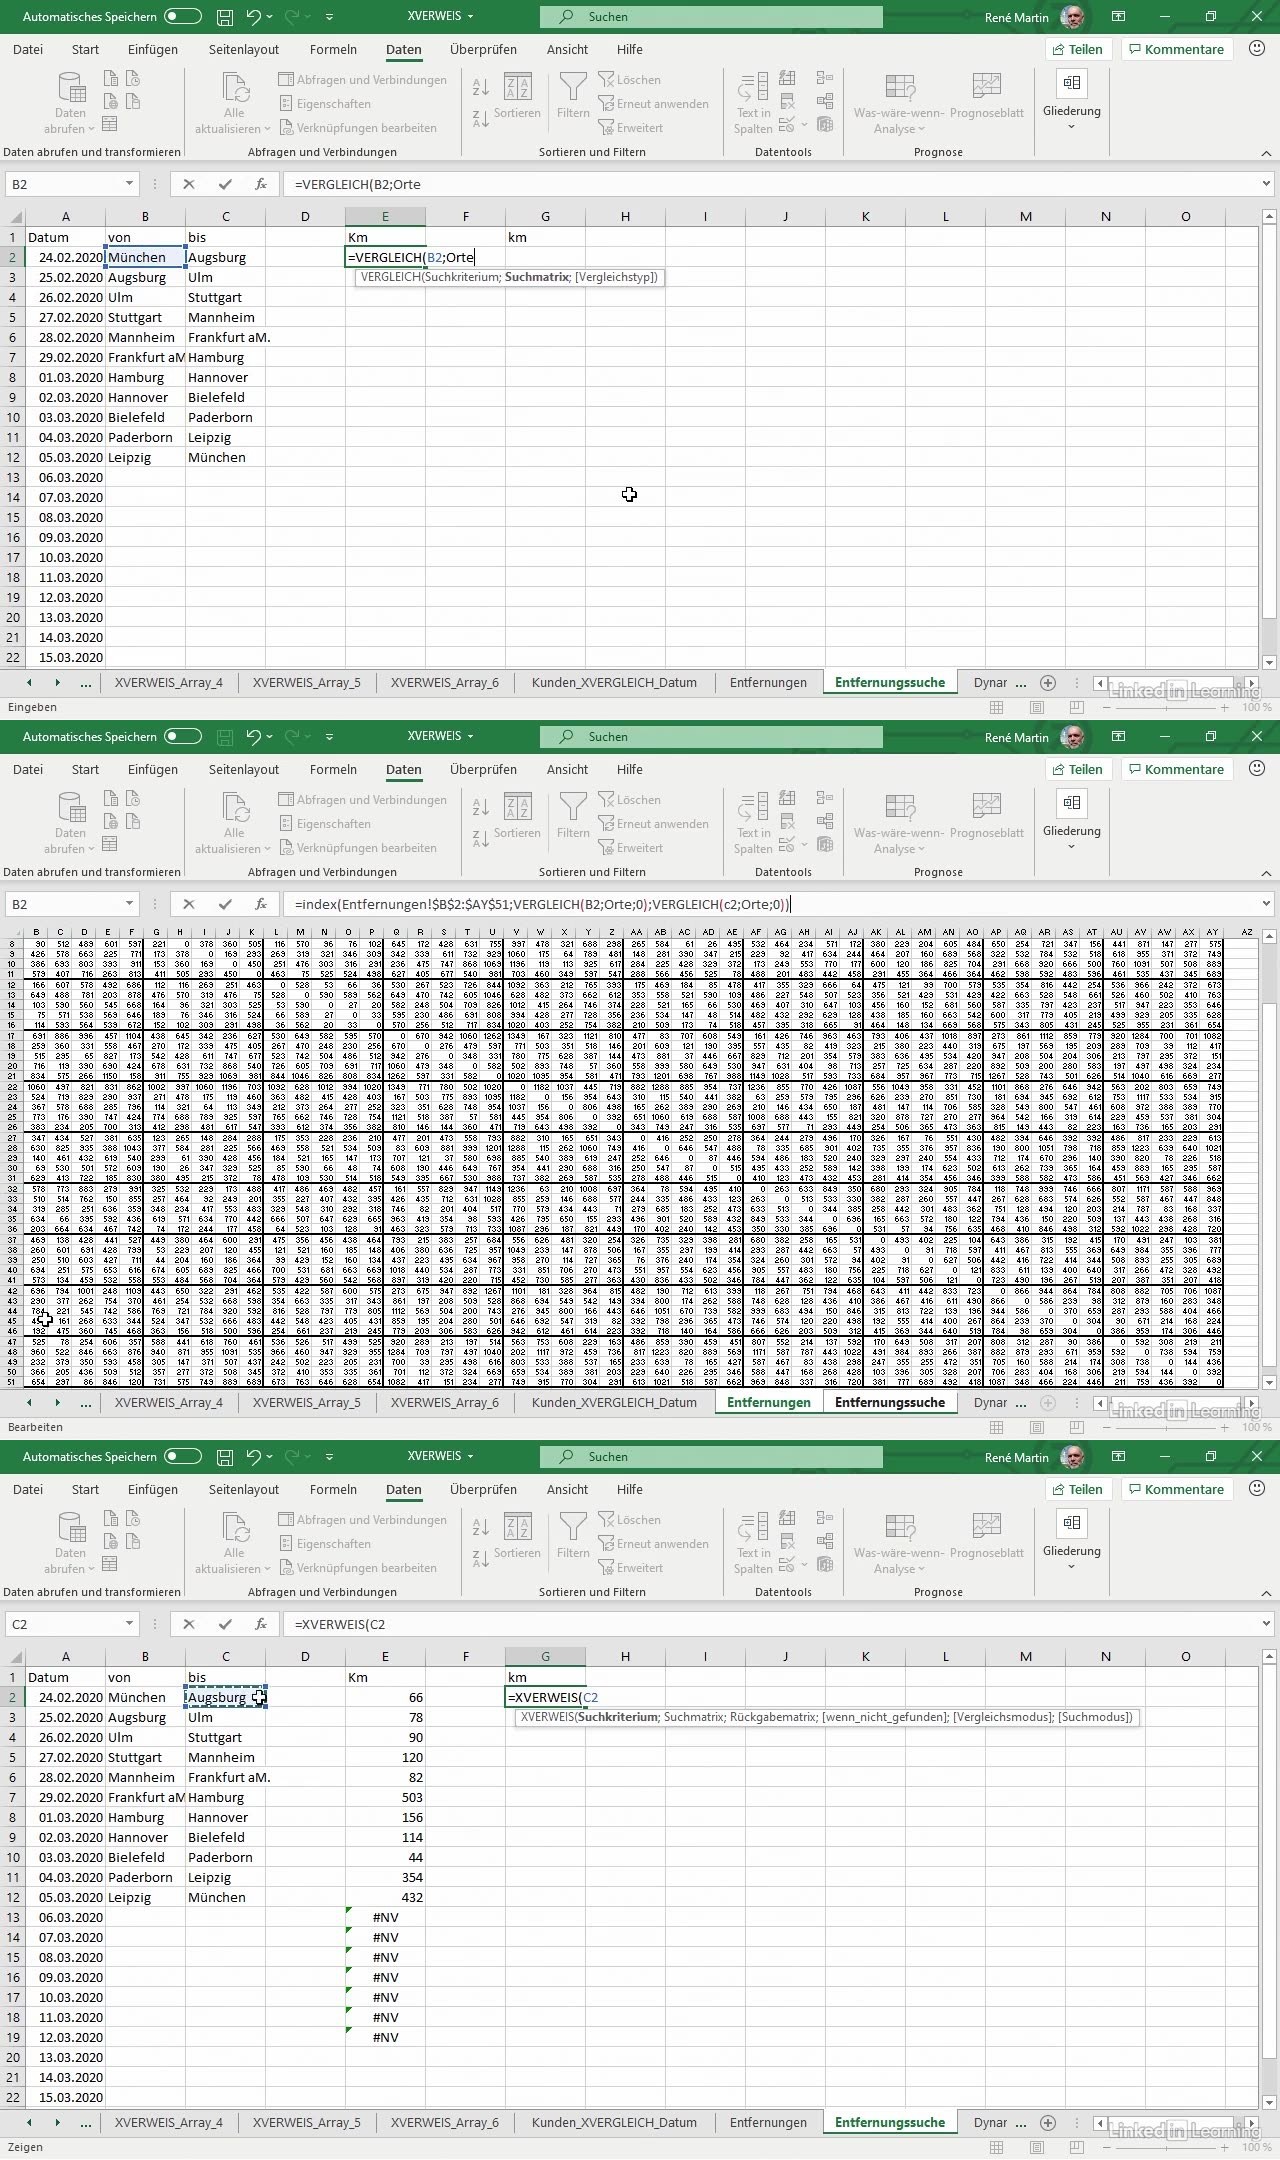The width and height of the screenshot is (1280, 2160).
Task: Cancel the =VERGLEICH(B2;Orte entry with the X icon
Action: pyautogui.click(x=189, y=184)
